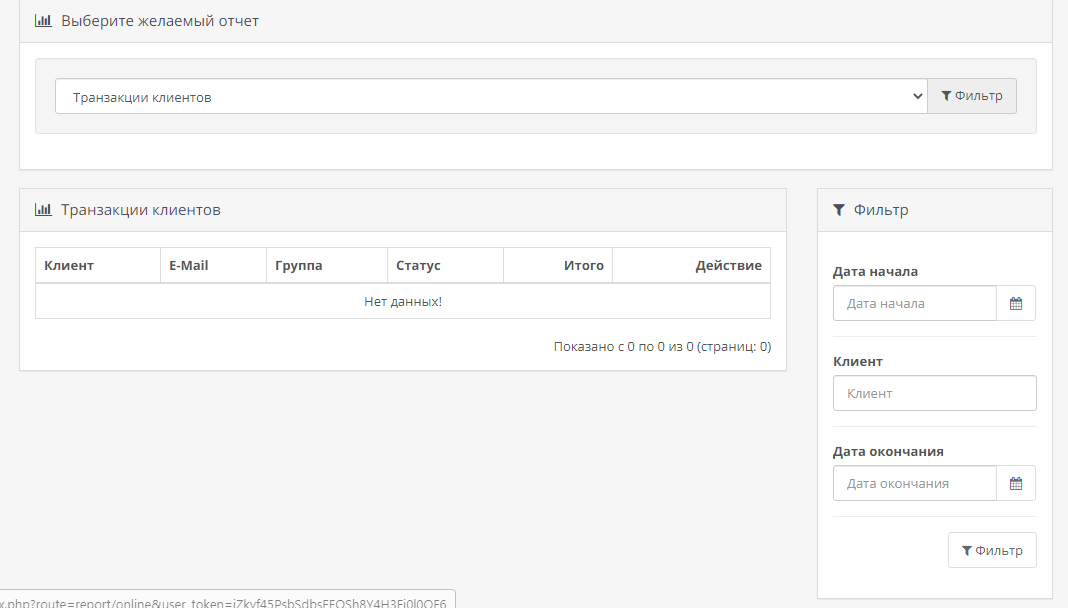1068x608 pixels.
Task: Select the Итого column header
Action: coord(583,266)
